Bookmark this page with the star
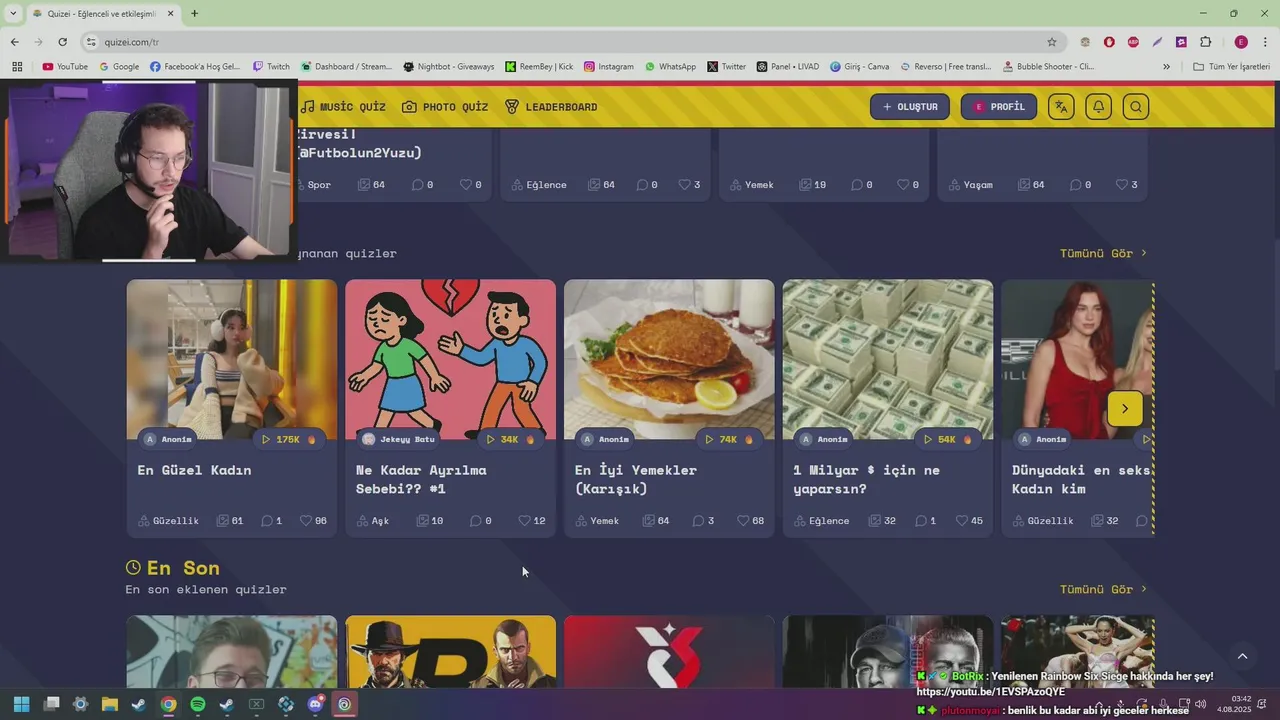 pos(1052,42)
